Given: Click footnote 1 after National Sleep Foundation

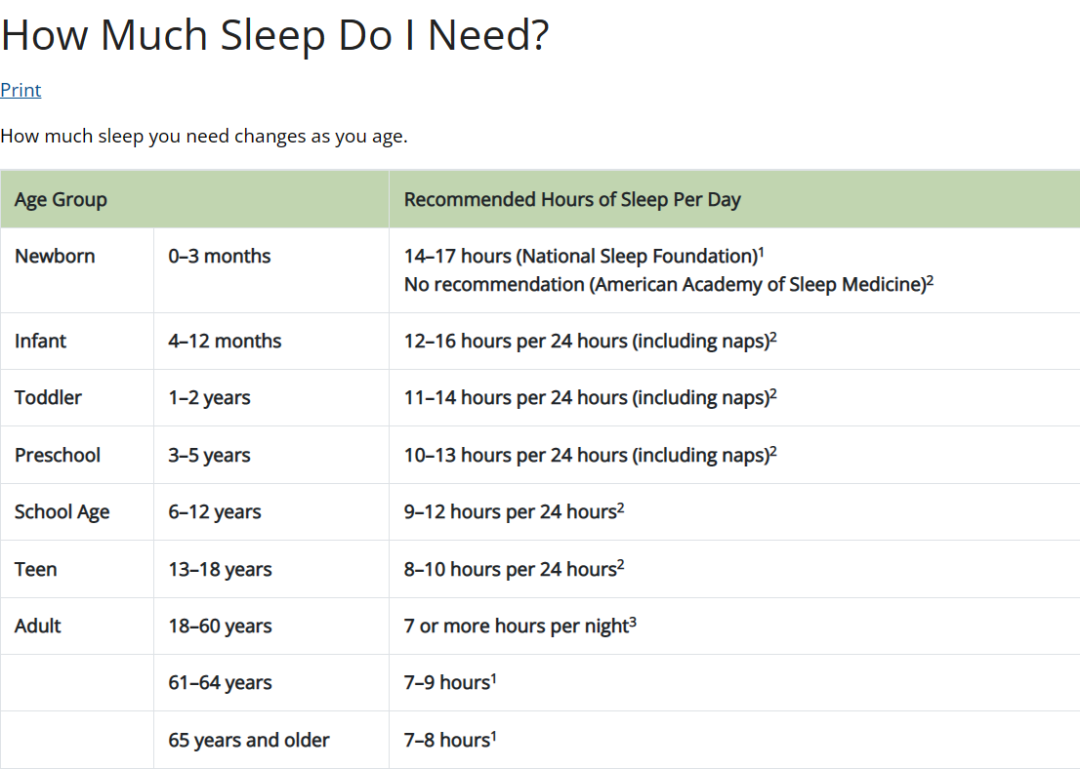Looking at the screenshot, I should coord(761,252).
